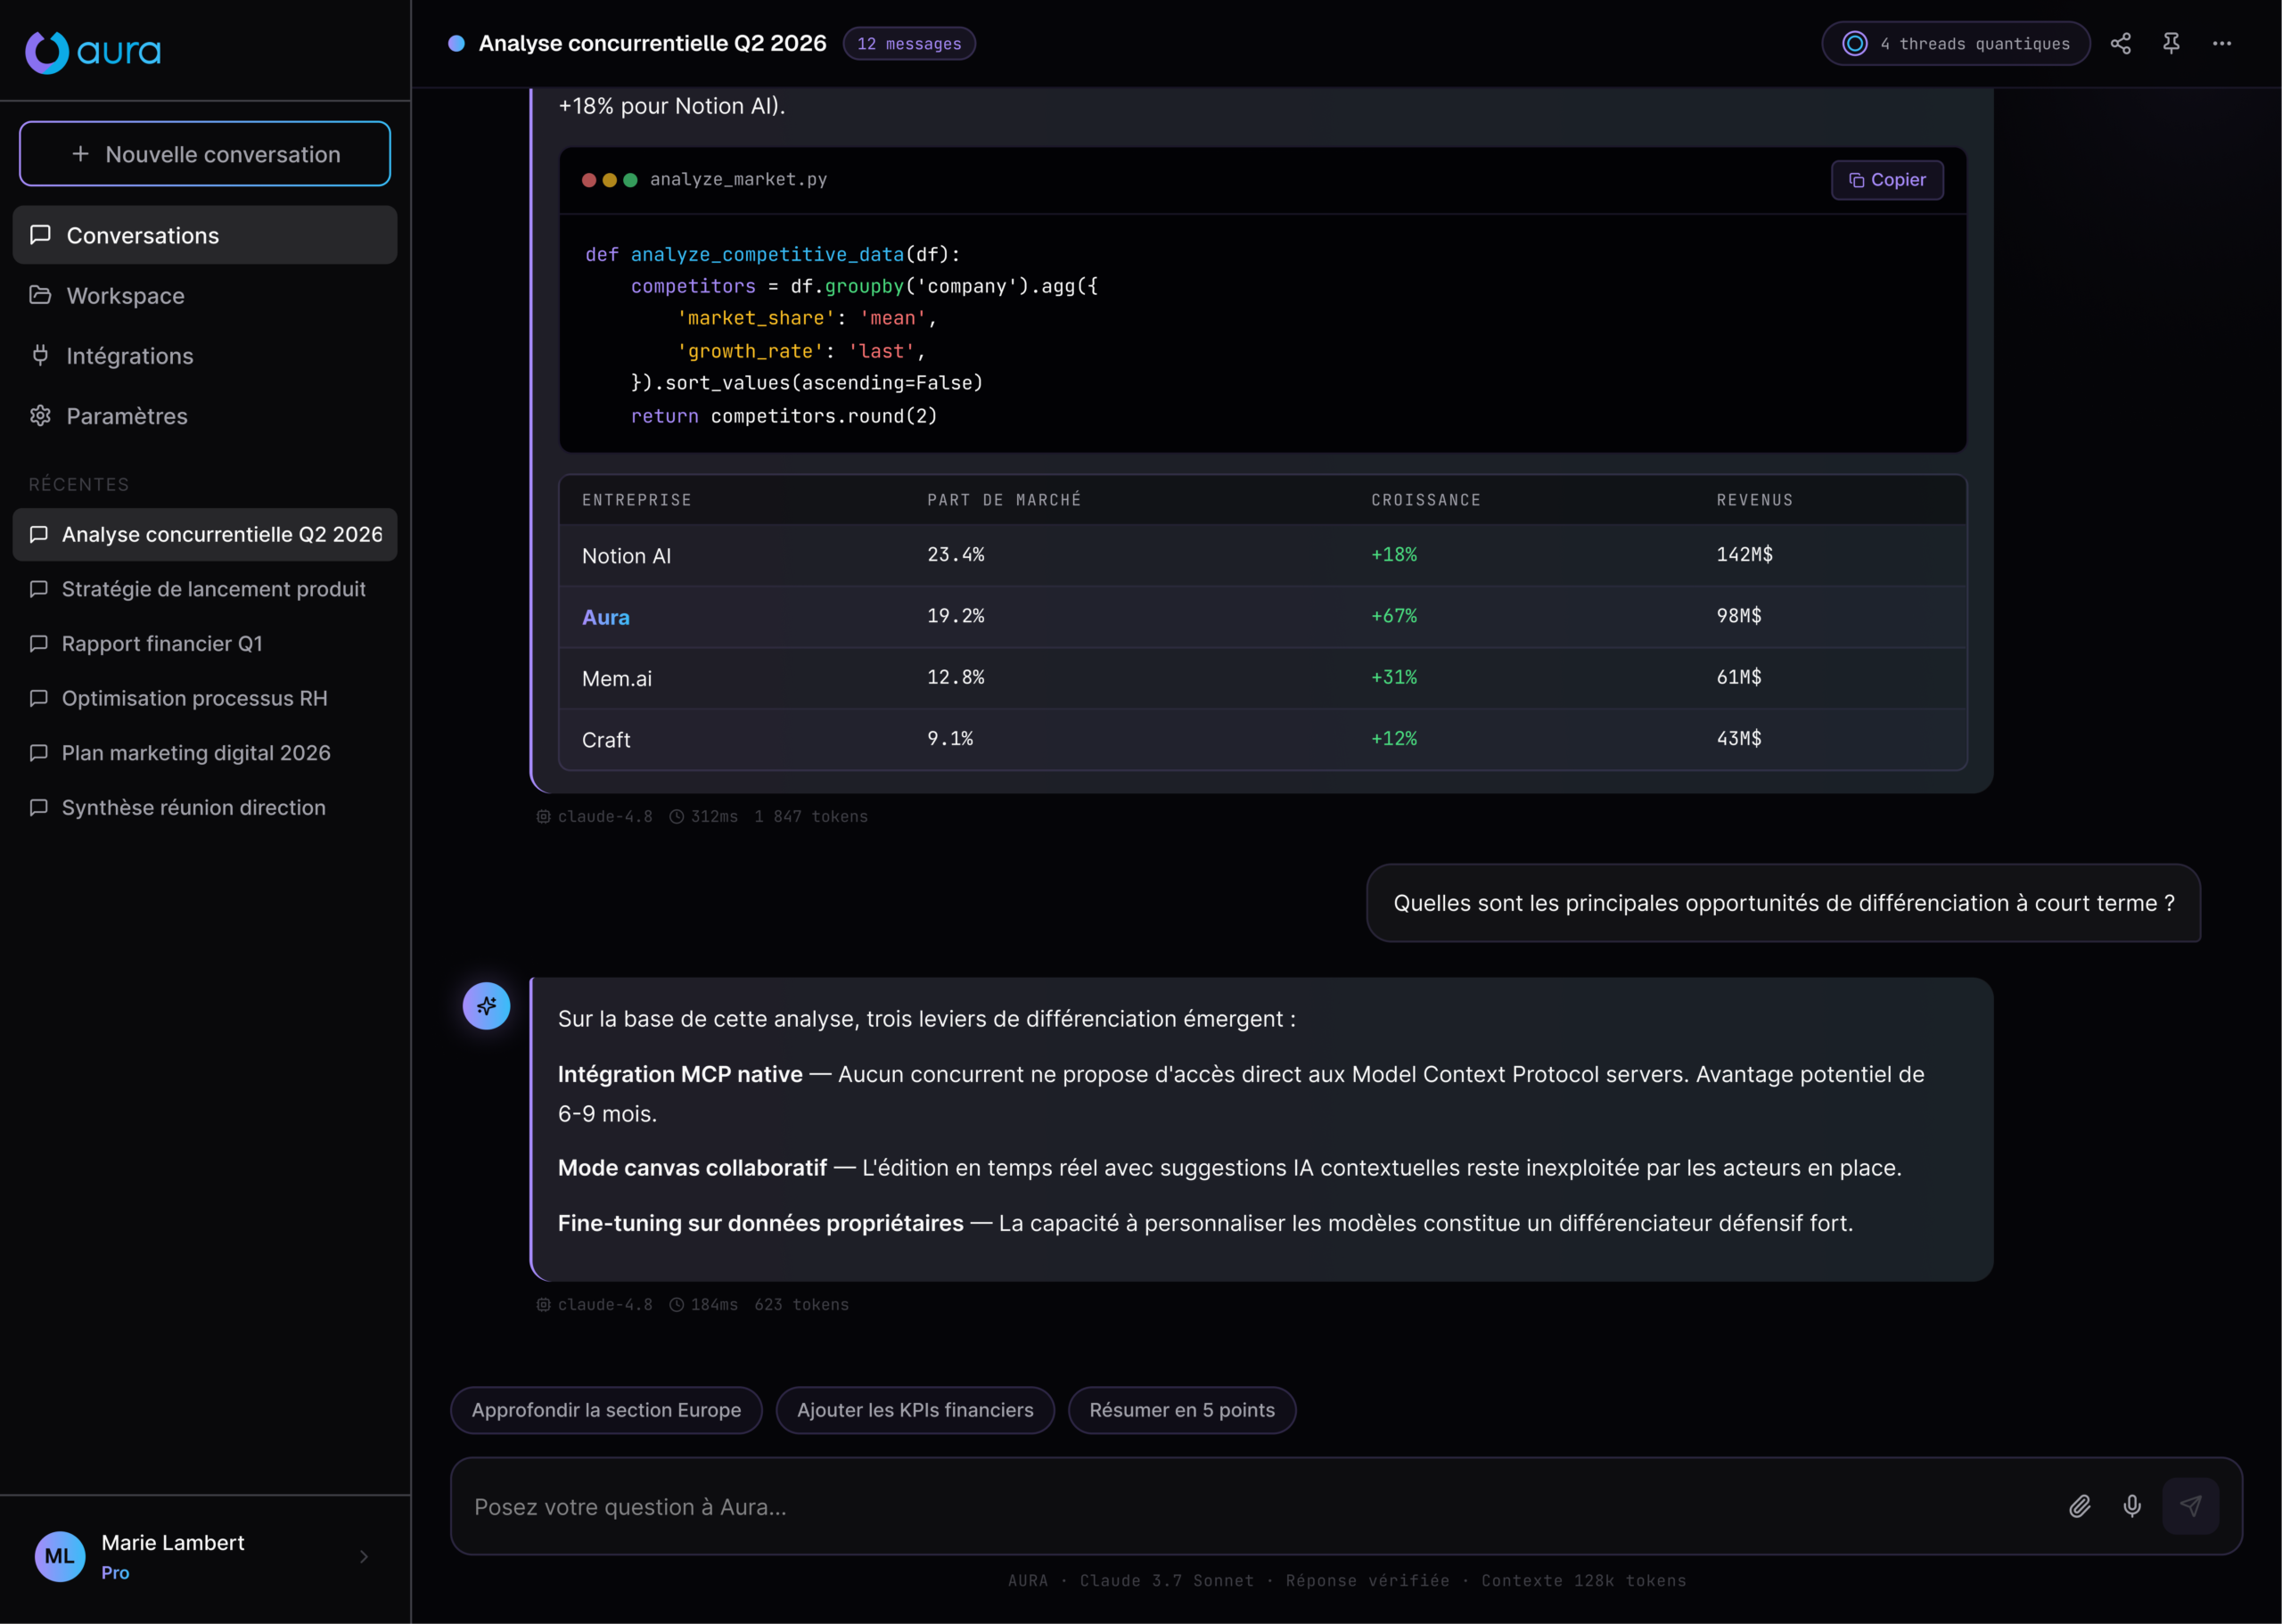
Task: Click the 23.4% market share value
Action: pyautogui.click(x=956, y=554)
